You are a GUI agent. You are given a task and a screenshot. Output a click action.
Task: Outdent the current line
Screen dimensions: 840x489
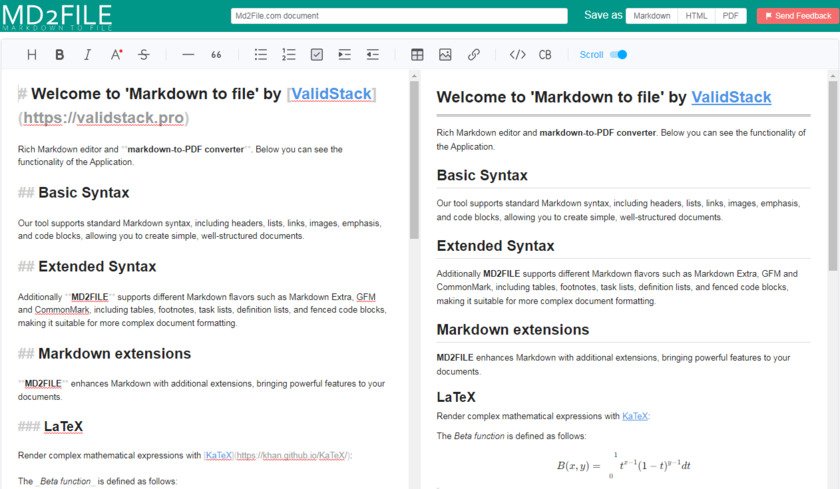tap(372, 55)
